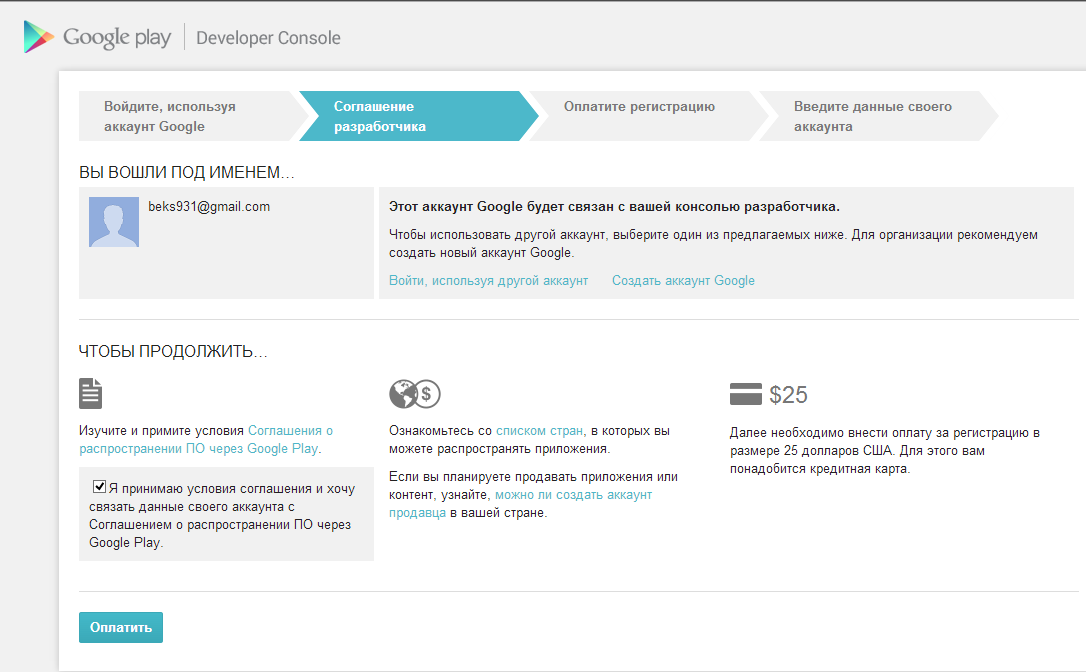
Task: Open "можно ли создать аккаунт продавца" link
Action: [520, 504]
